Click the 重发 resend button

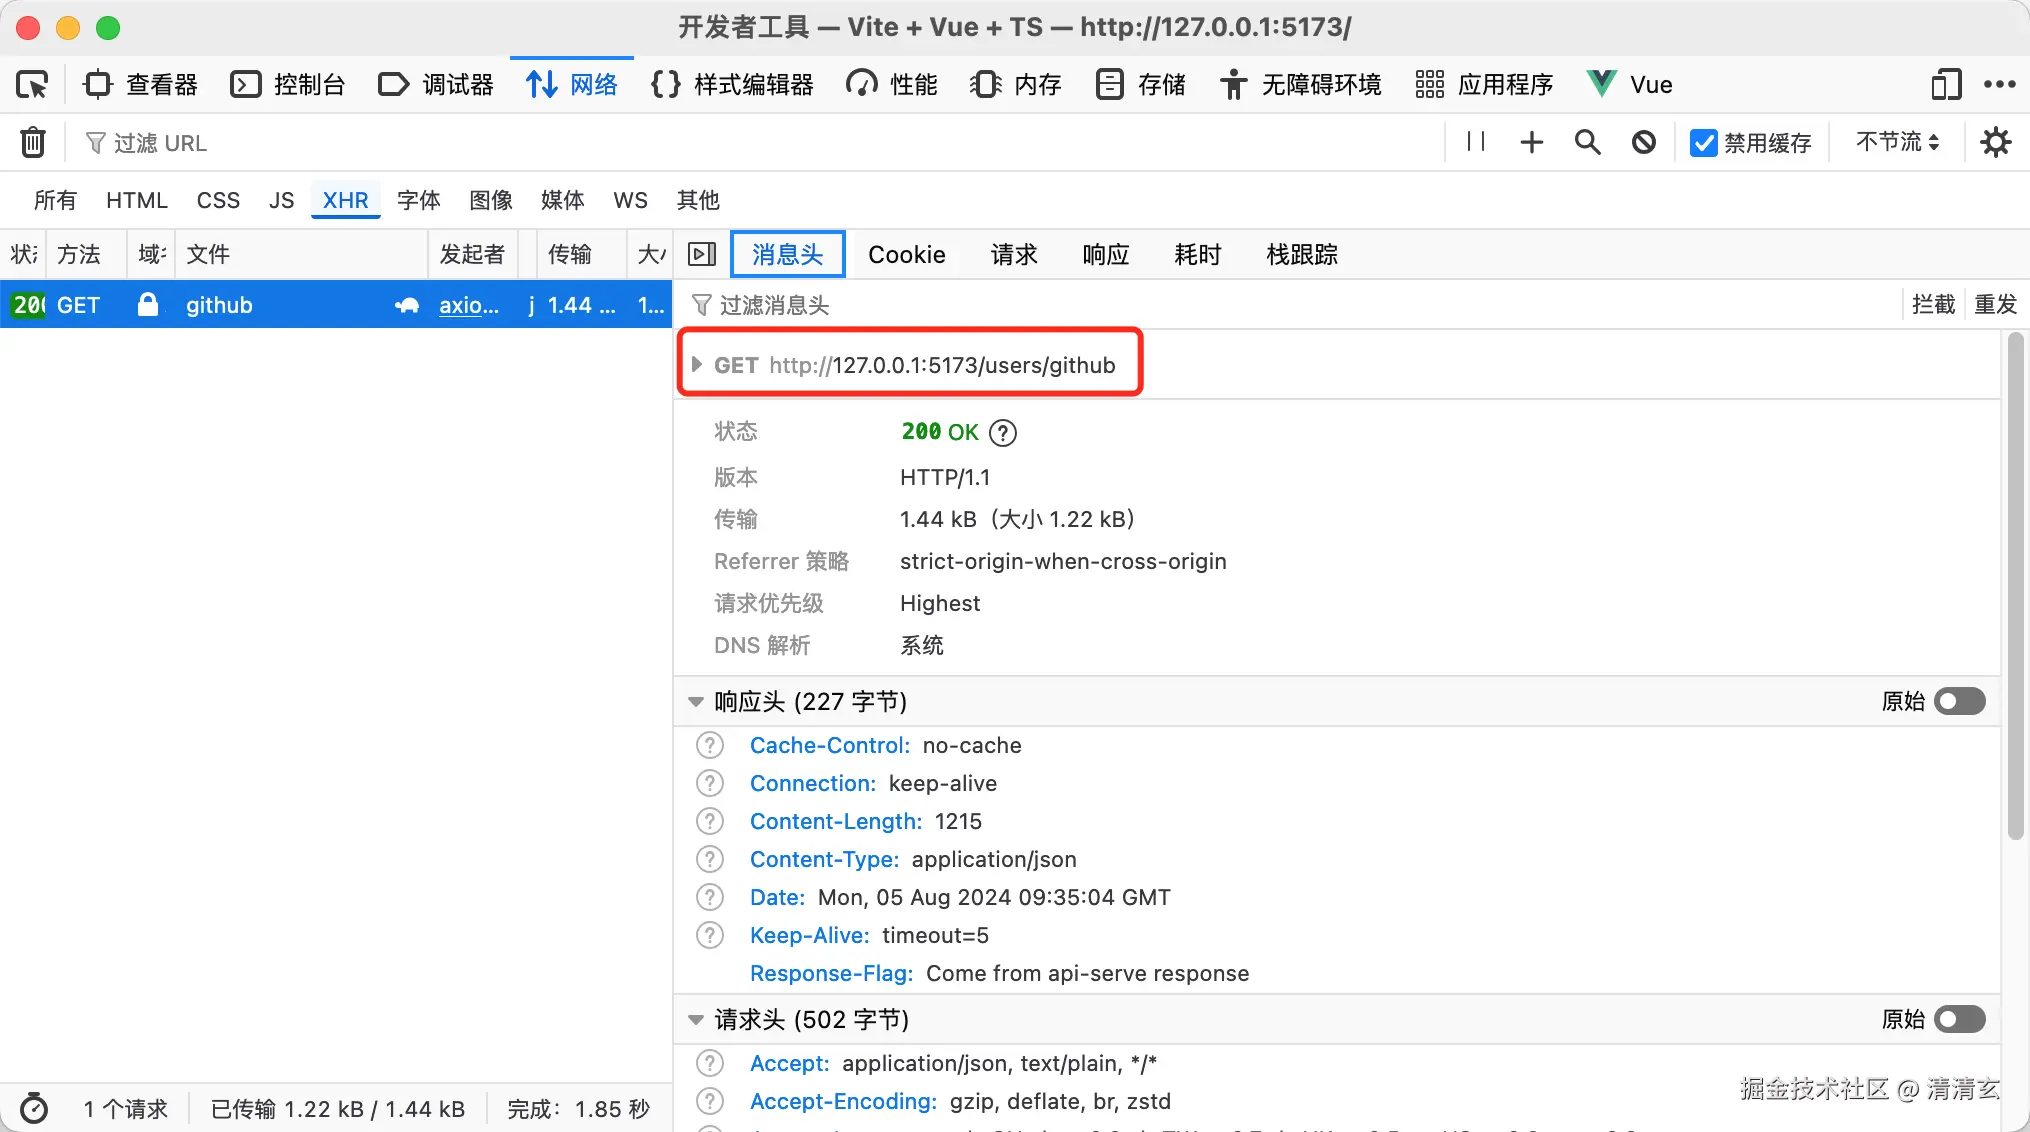1996,304
